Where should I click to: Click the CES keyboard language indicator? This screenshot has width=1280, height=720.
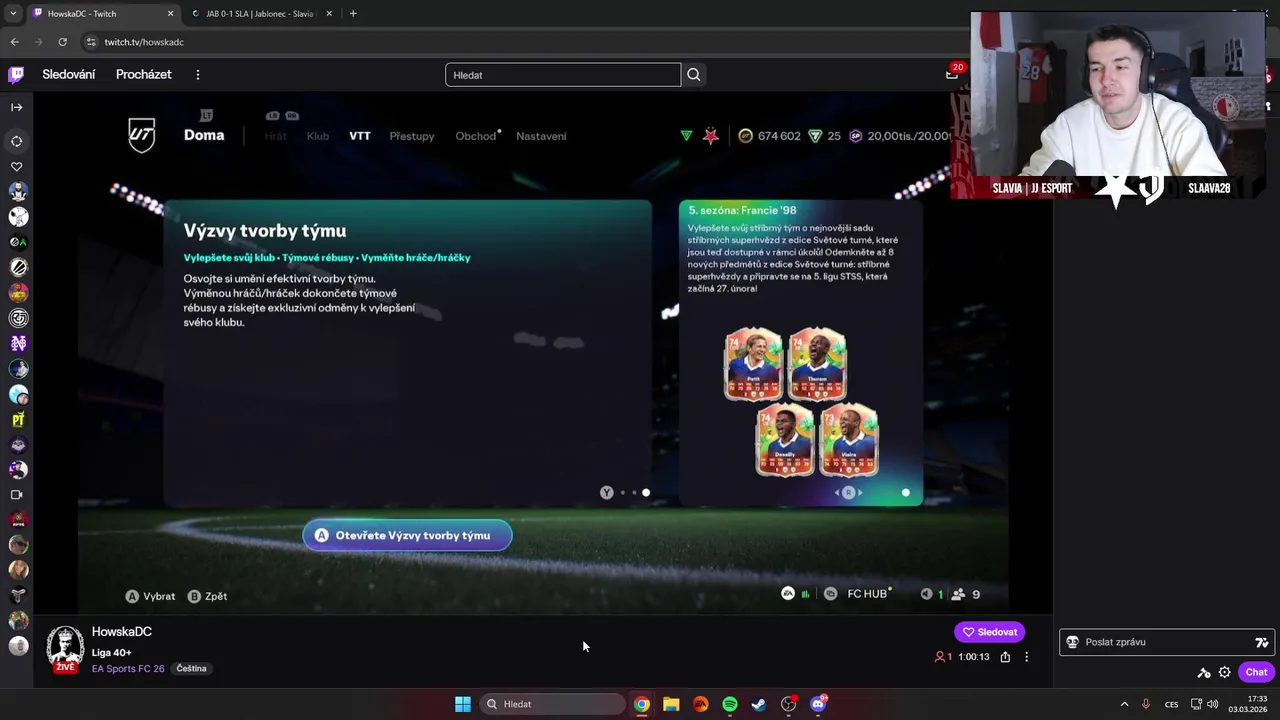click(1171, 704)
